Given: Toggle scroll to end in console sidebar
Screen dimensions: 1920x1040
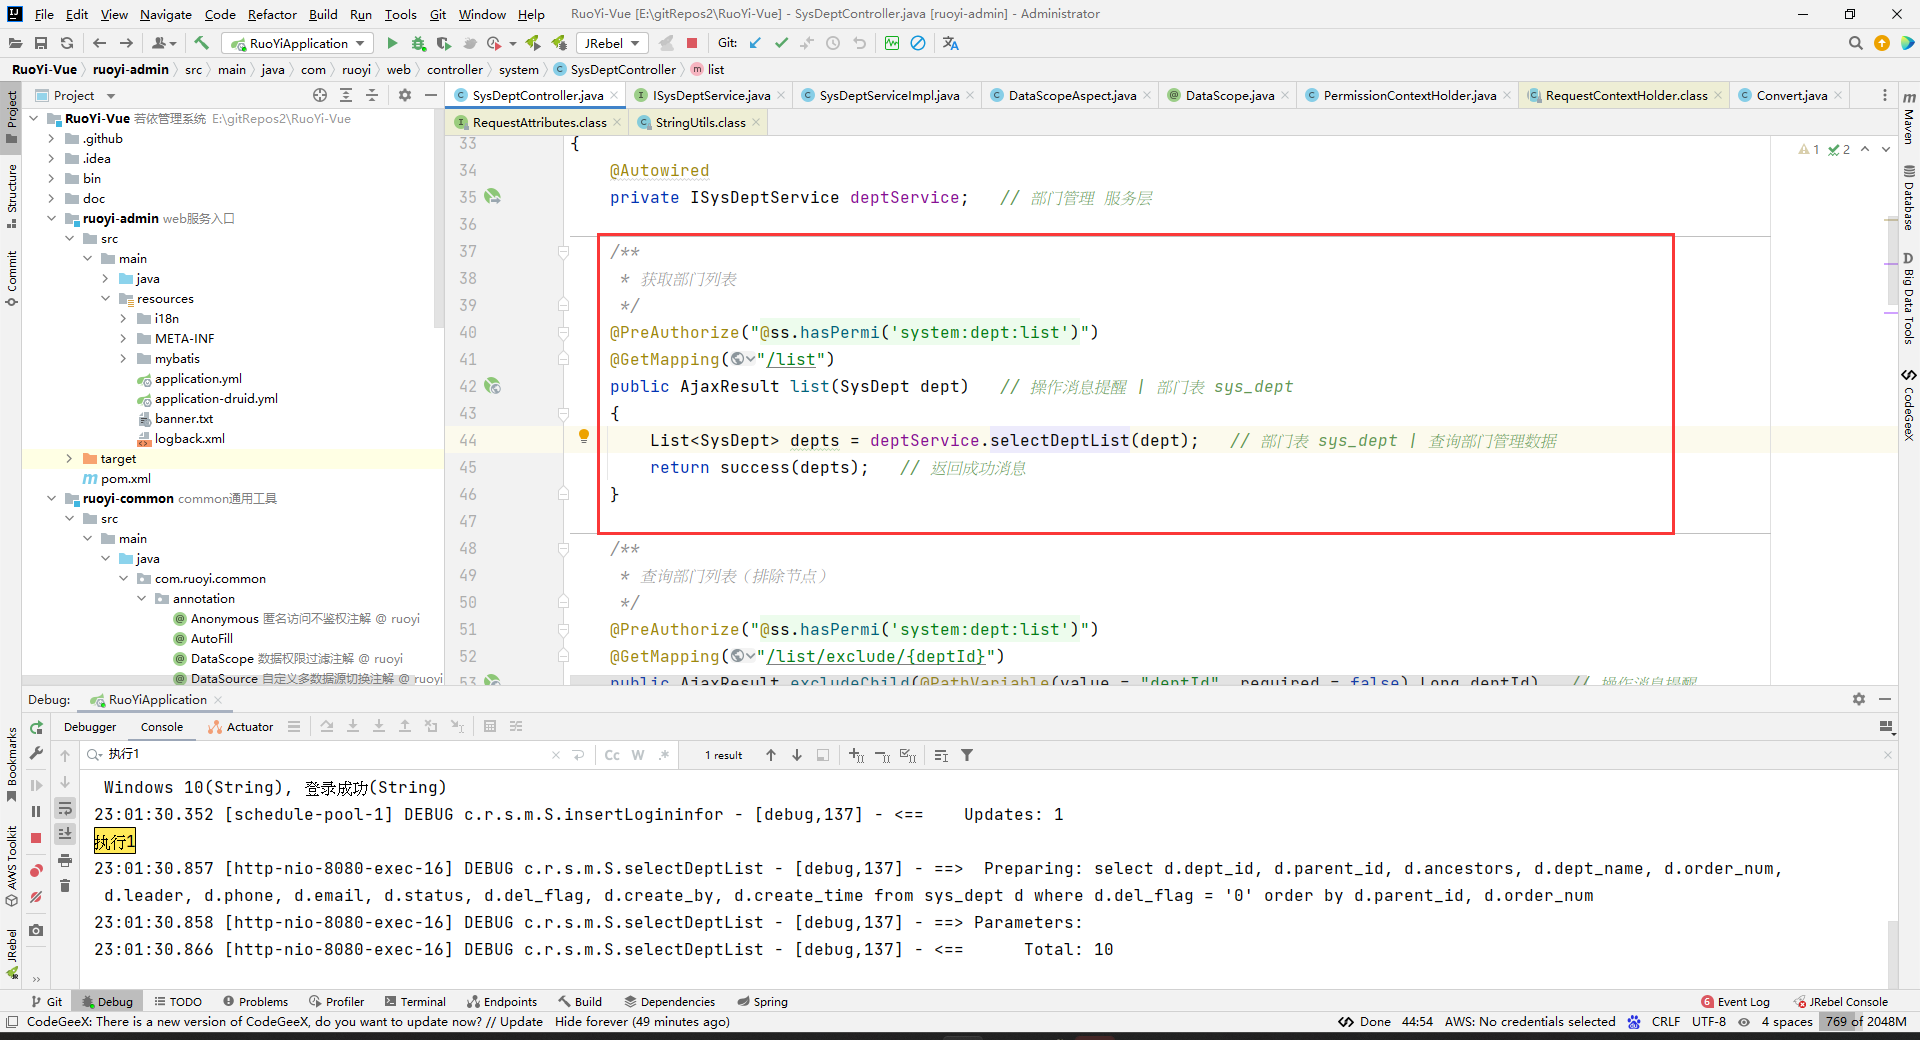Looking at the screenshot, I should click(65, 834).
